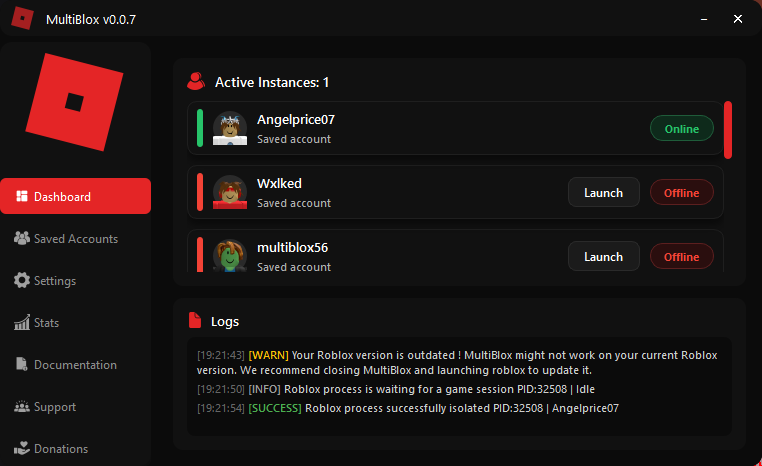The height and width of the screenshot is (466, 762).
Task: Click the Angelprice07 account name
Action: pos(295,120)
